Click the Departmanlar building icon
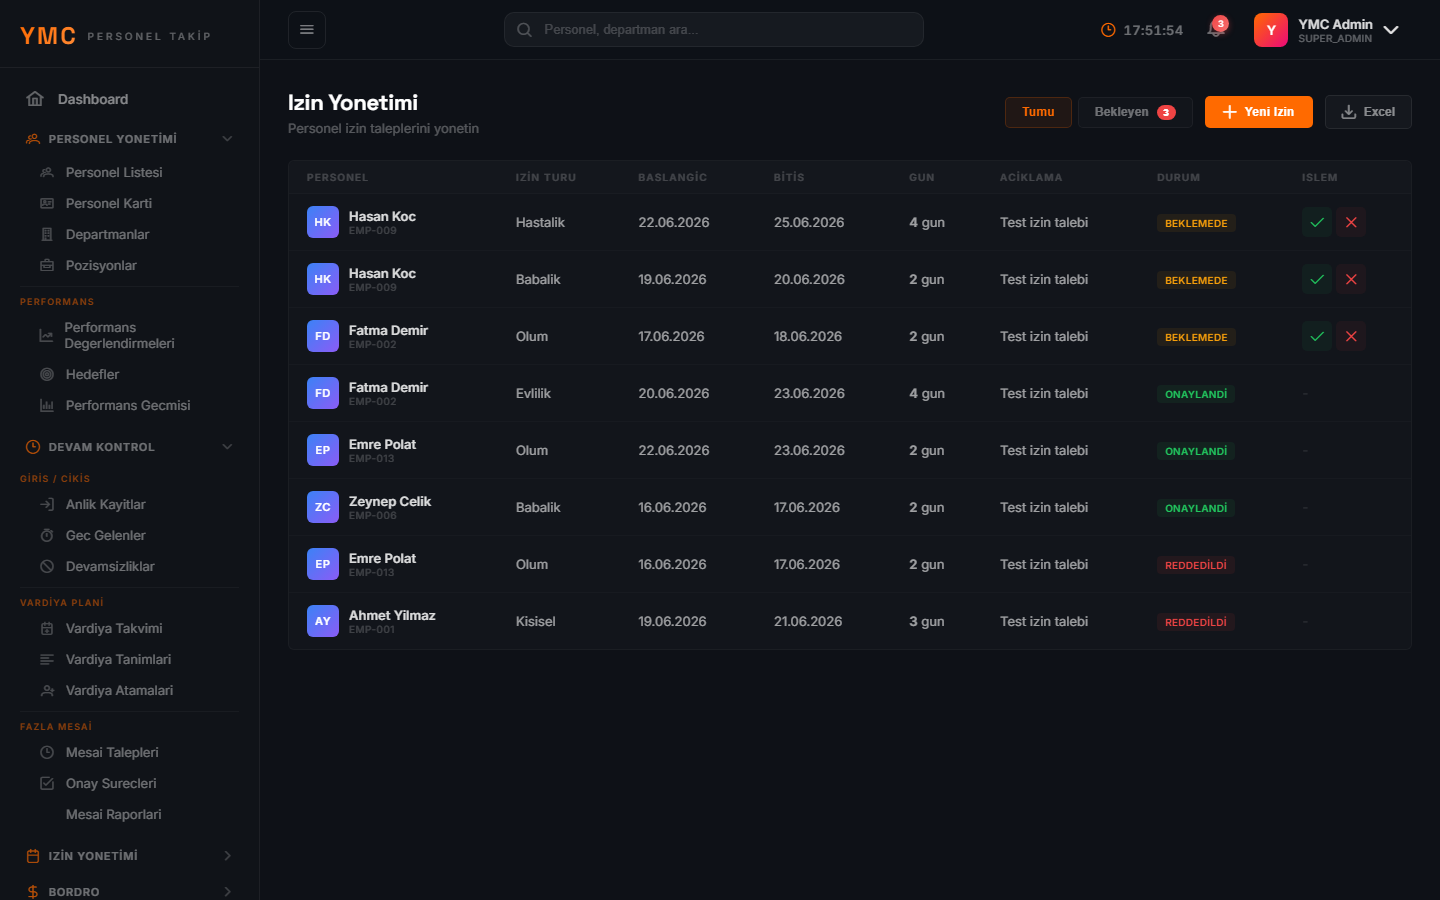Screen dimensions: 1440x900 (x=47, y=234)
